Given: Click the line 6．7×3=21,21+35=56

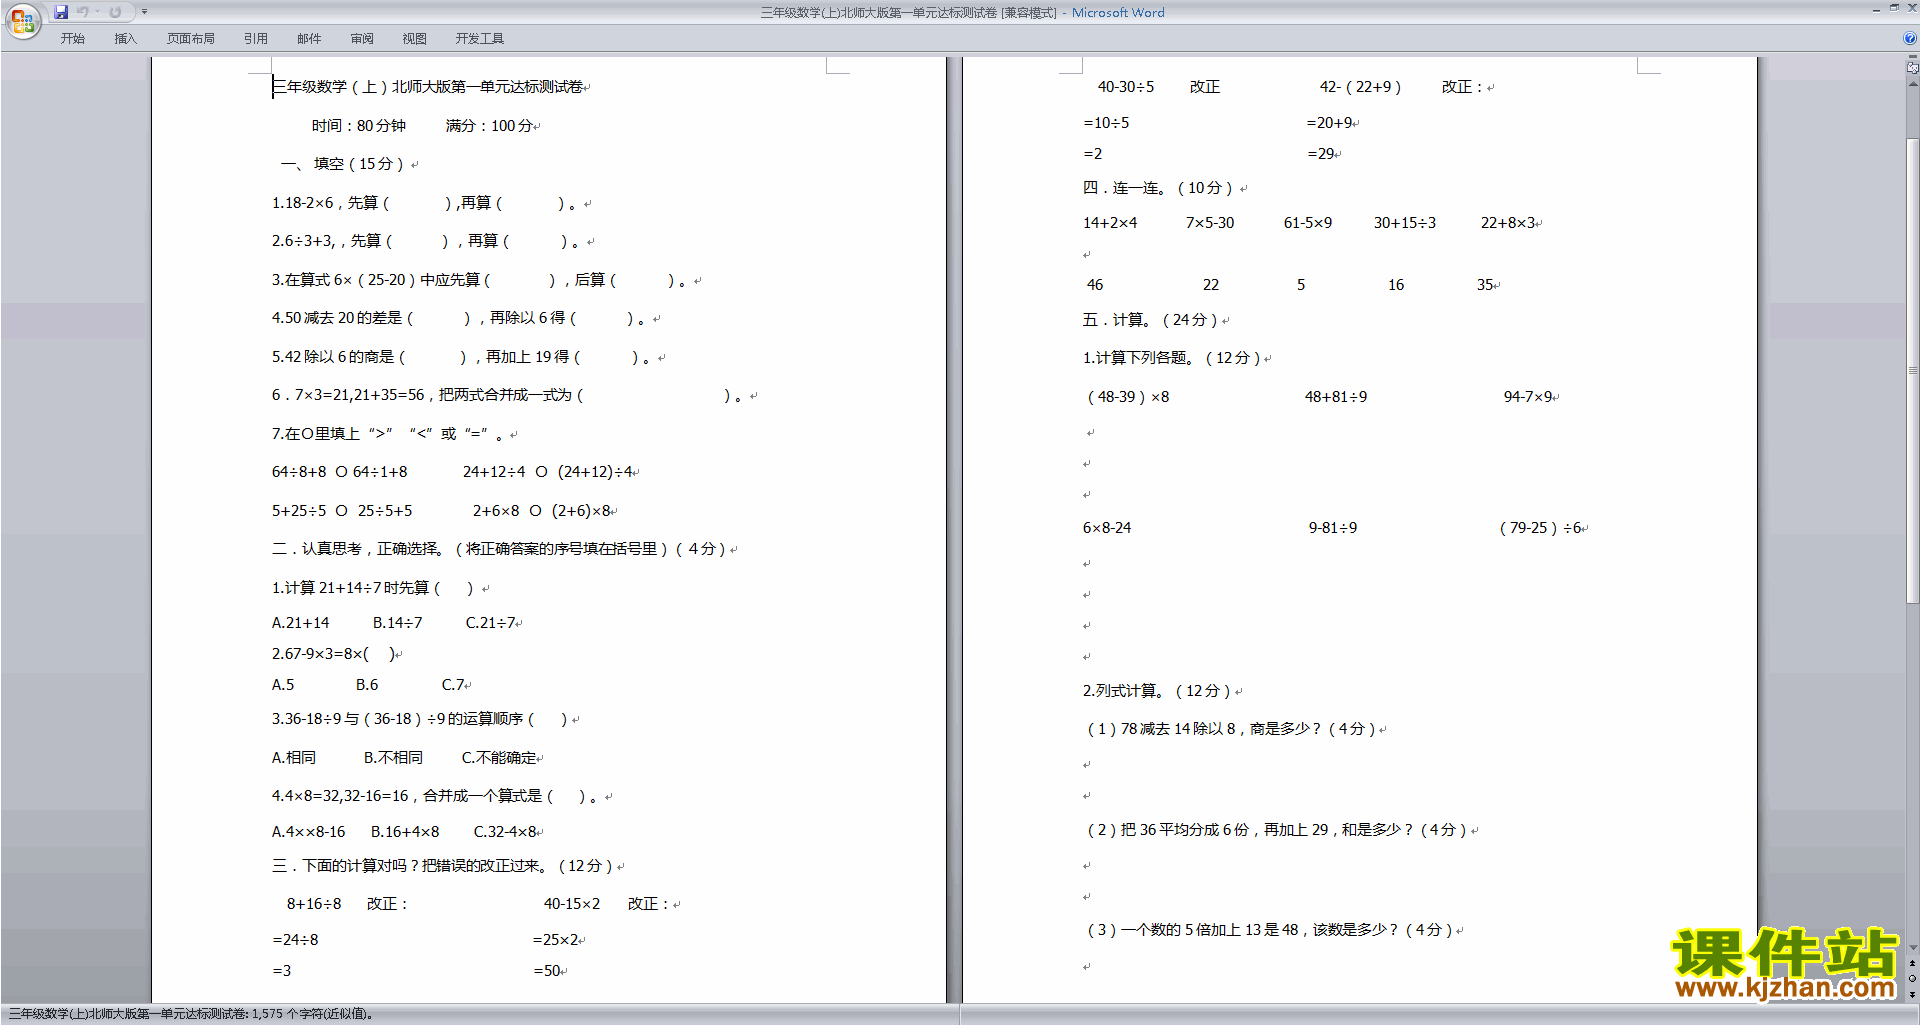Looking at the screenshot, I should click(348, 395).
